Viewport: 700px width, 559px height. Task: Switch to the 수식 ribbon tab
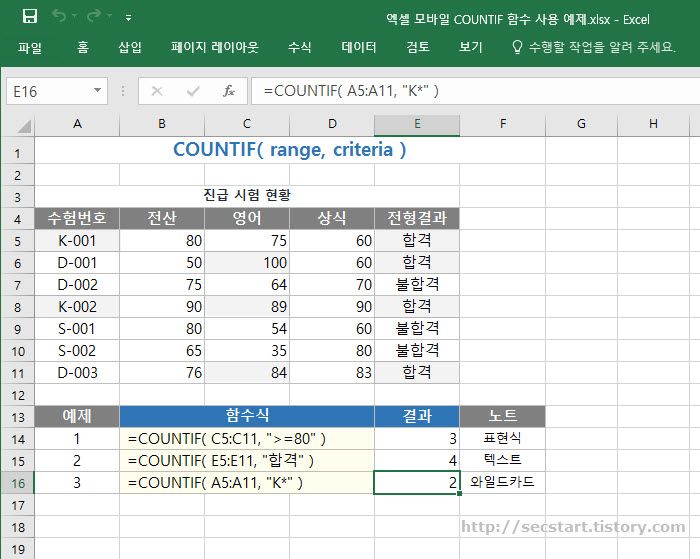pyautogui.click(x=299, y=47)
